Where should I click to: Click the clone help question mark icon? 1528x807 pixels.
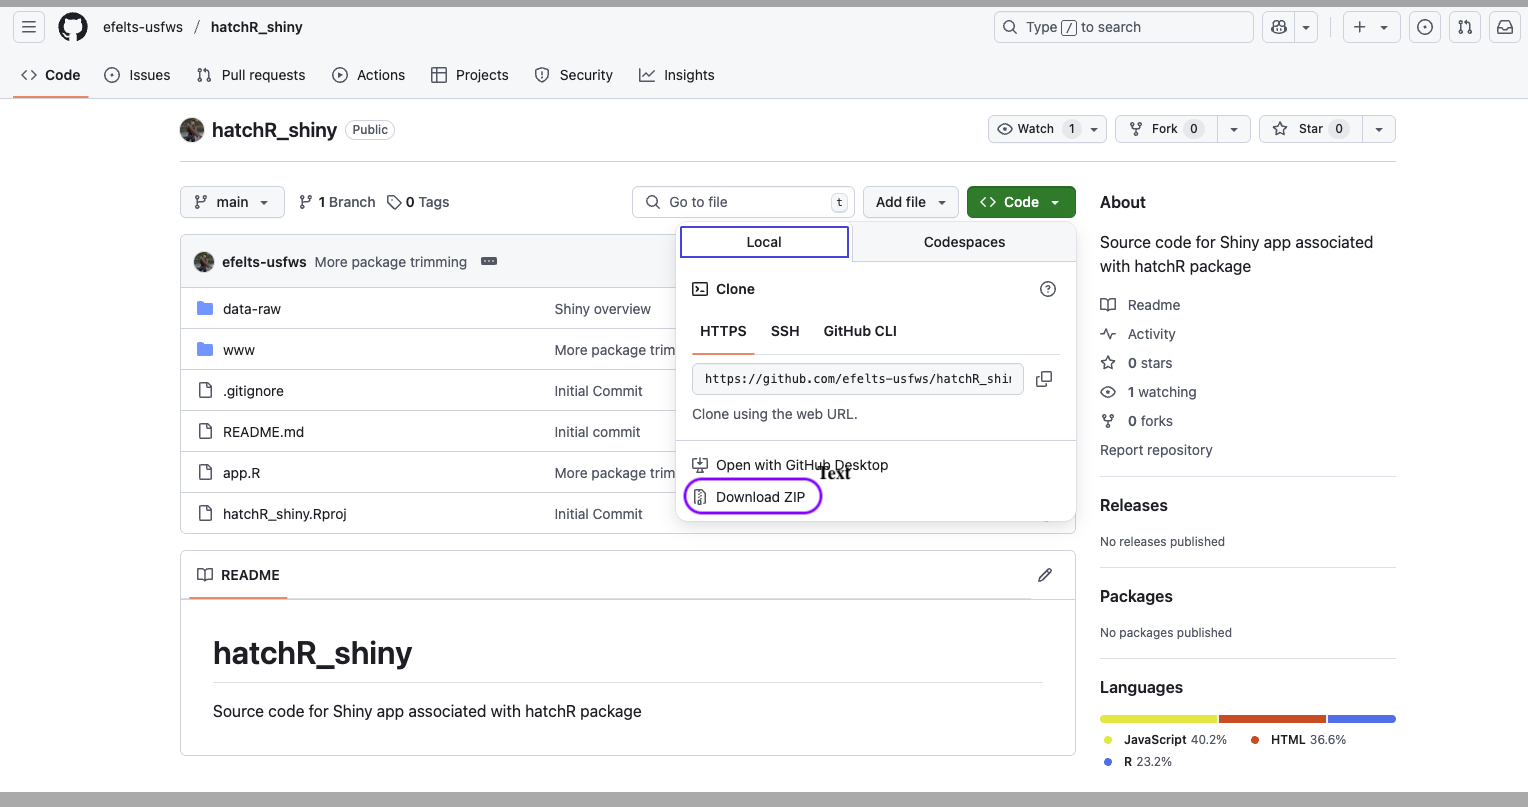(x=1048, y=289)
